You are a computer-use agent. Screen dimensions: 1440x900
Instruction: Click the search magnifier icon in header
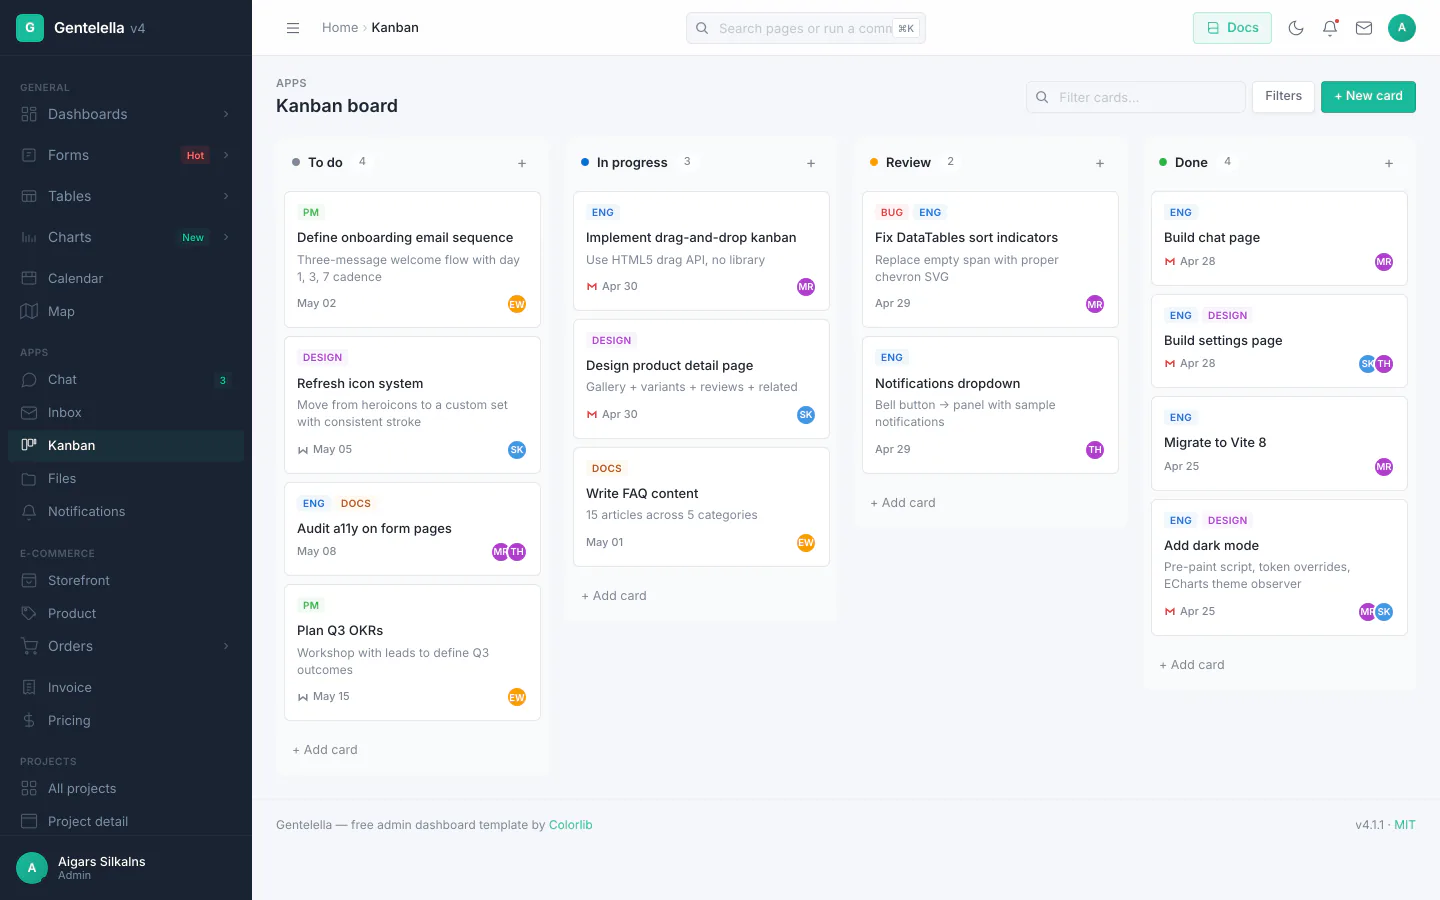click(x=702, y=28)
